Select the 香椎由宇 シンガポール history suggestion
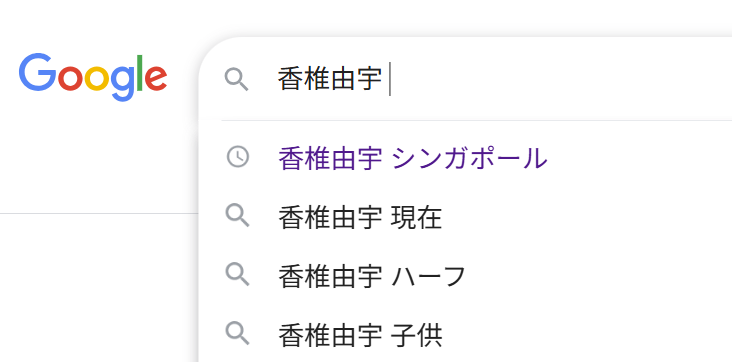The width and height of the screenshot is (732, 362). tap(467, 158)
